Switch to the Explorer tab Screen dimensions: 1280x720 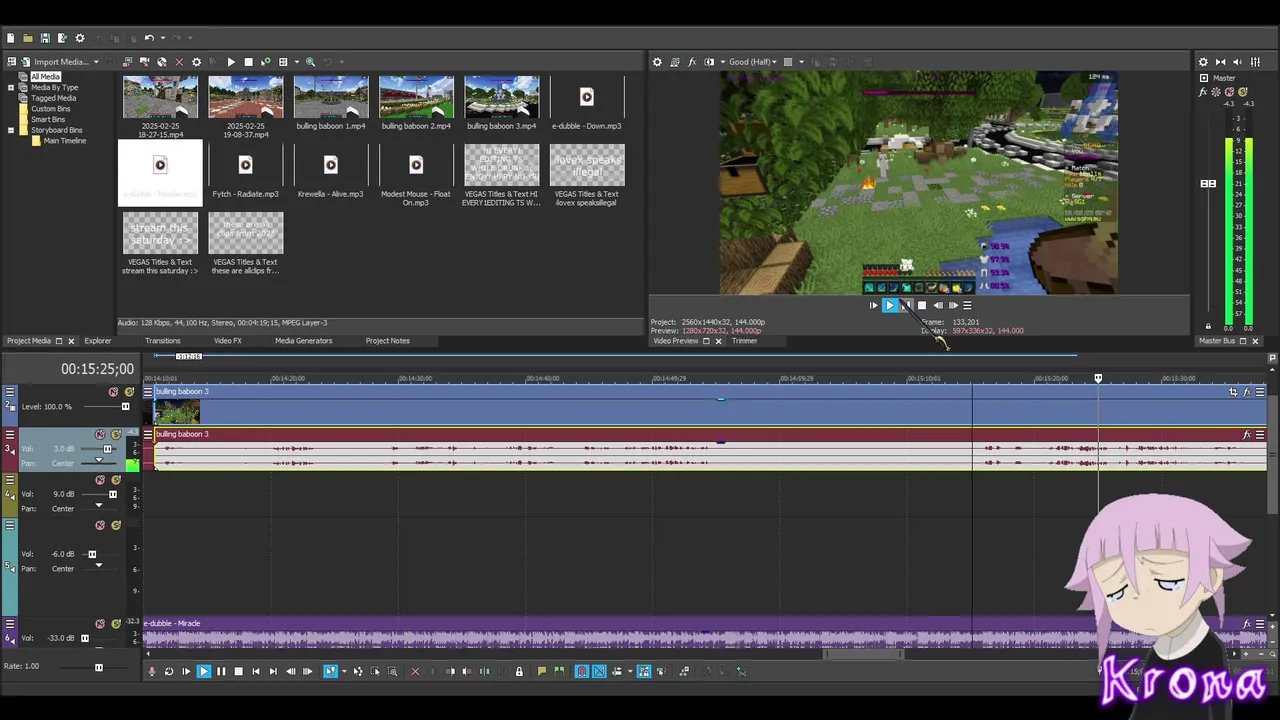tap(98, 341)
